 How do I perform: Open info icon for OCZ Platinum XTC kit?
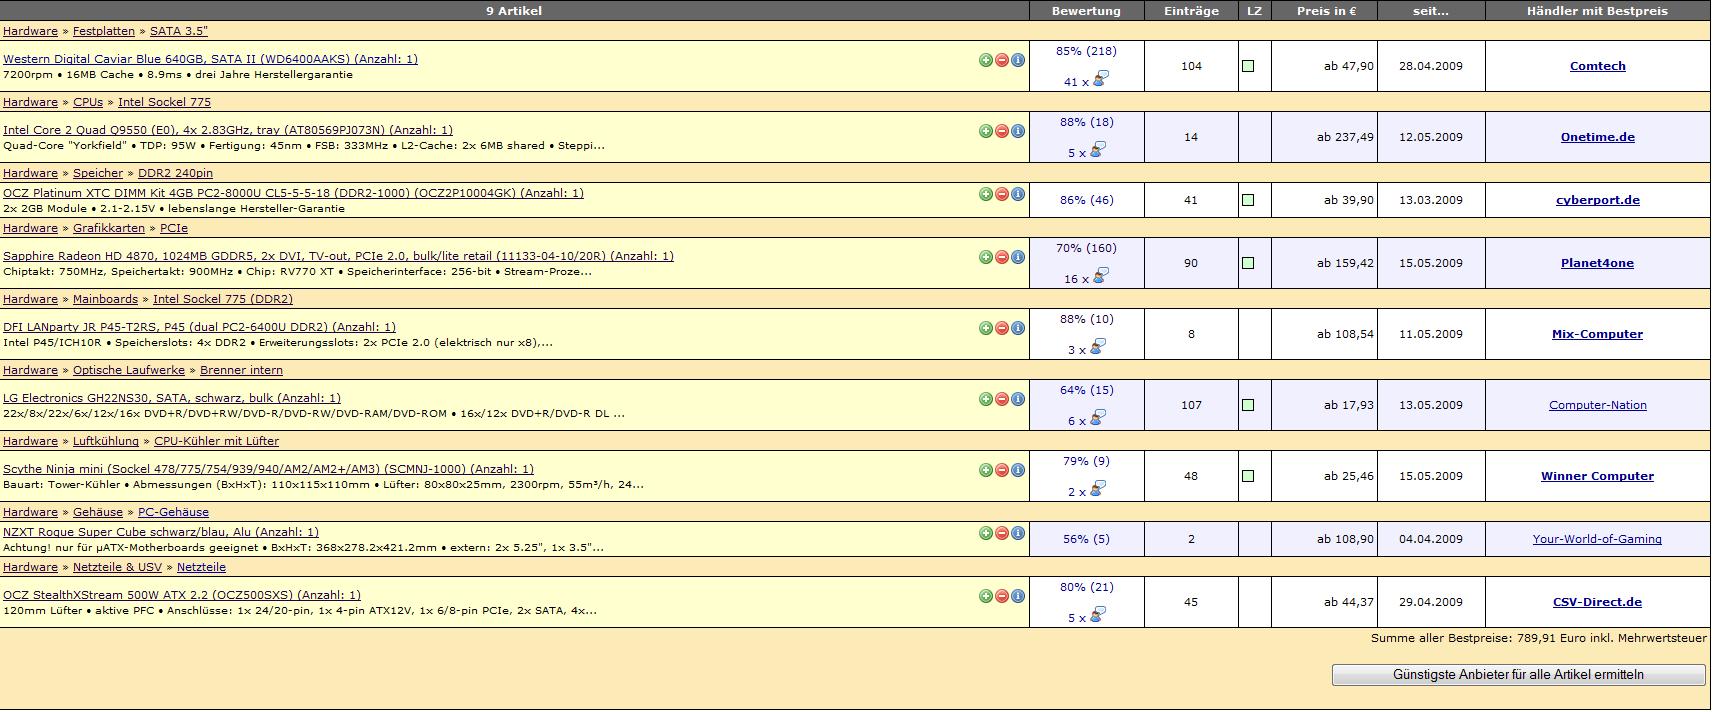tap(1017, 194)
